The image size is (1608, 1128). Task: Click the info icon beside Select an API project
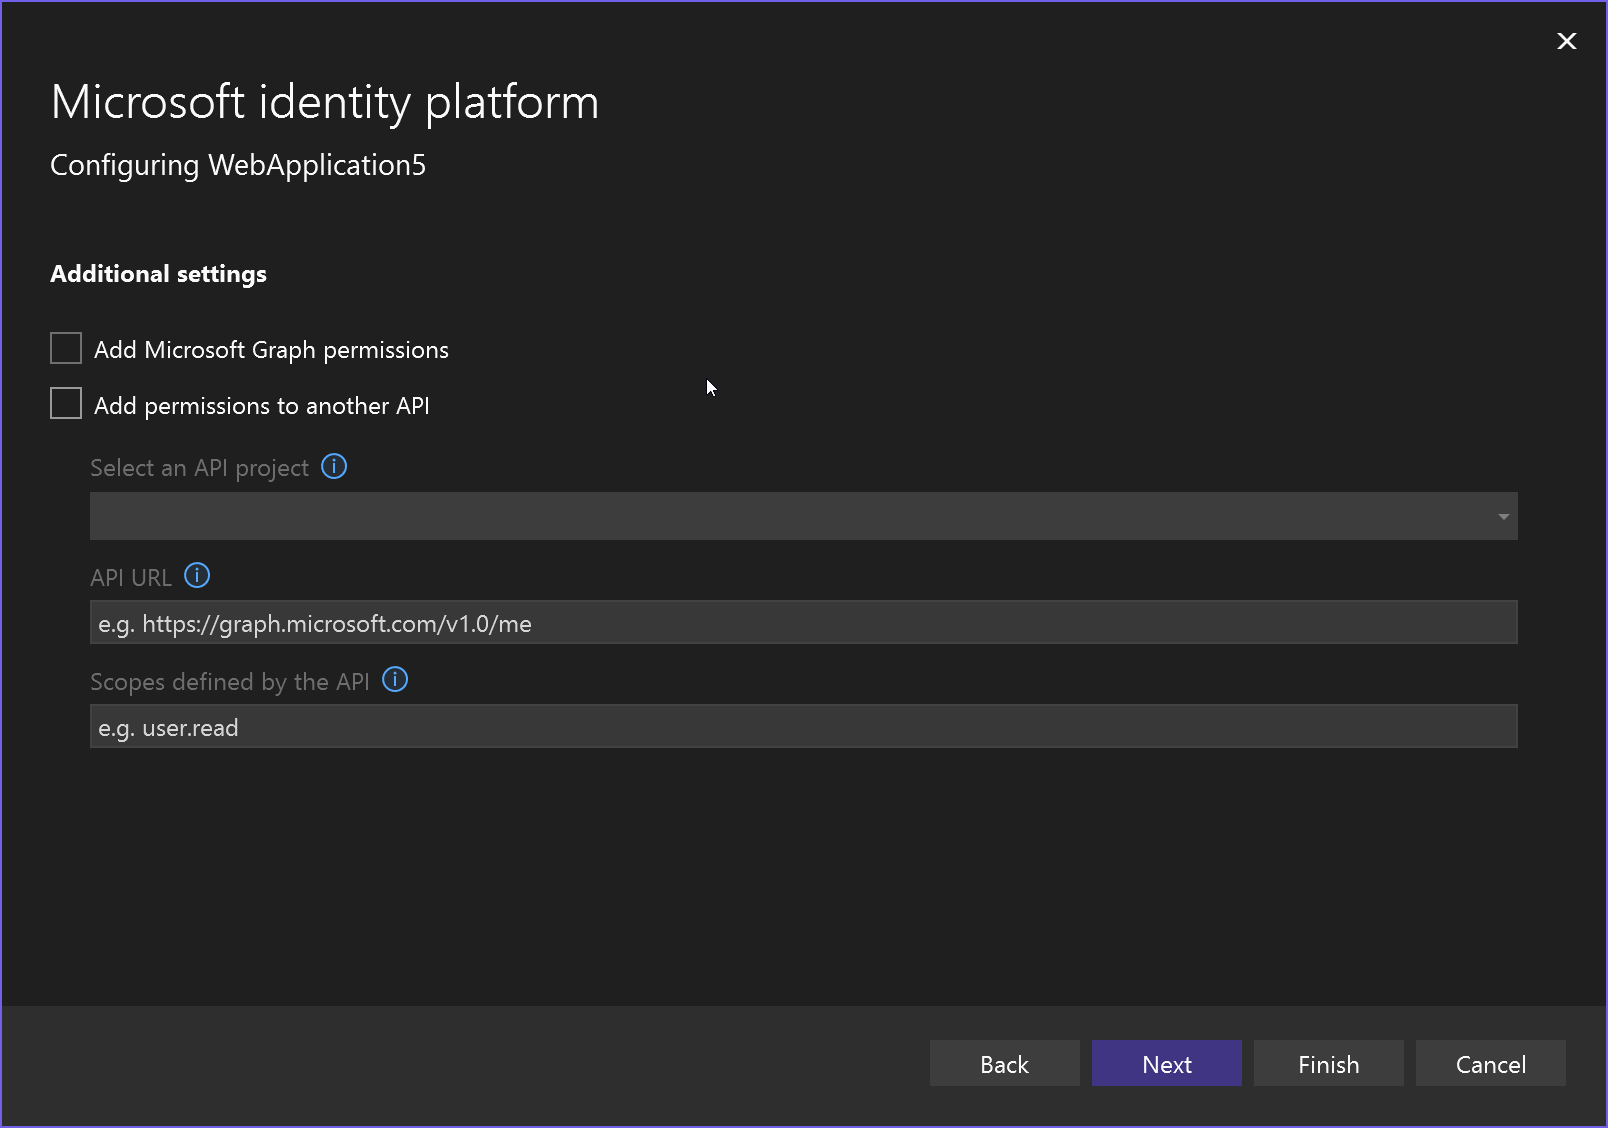click(x=334, y=466)
